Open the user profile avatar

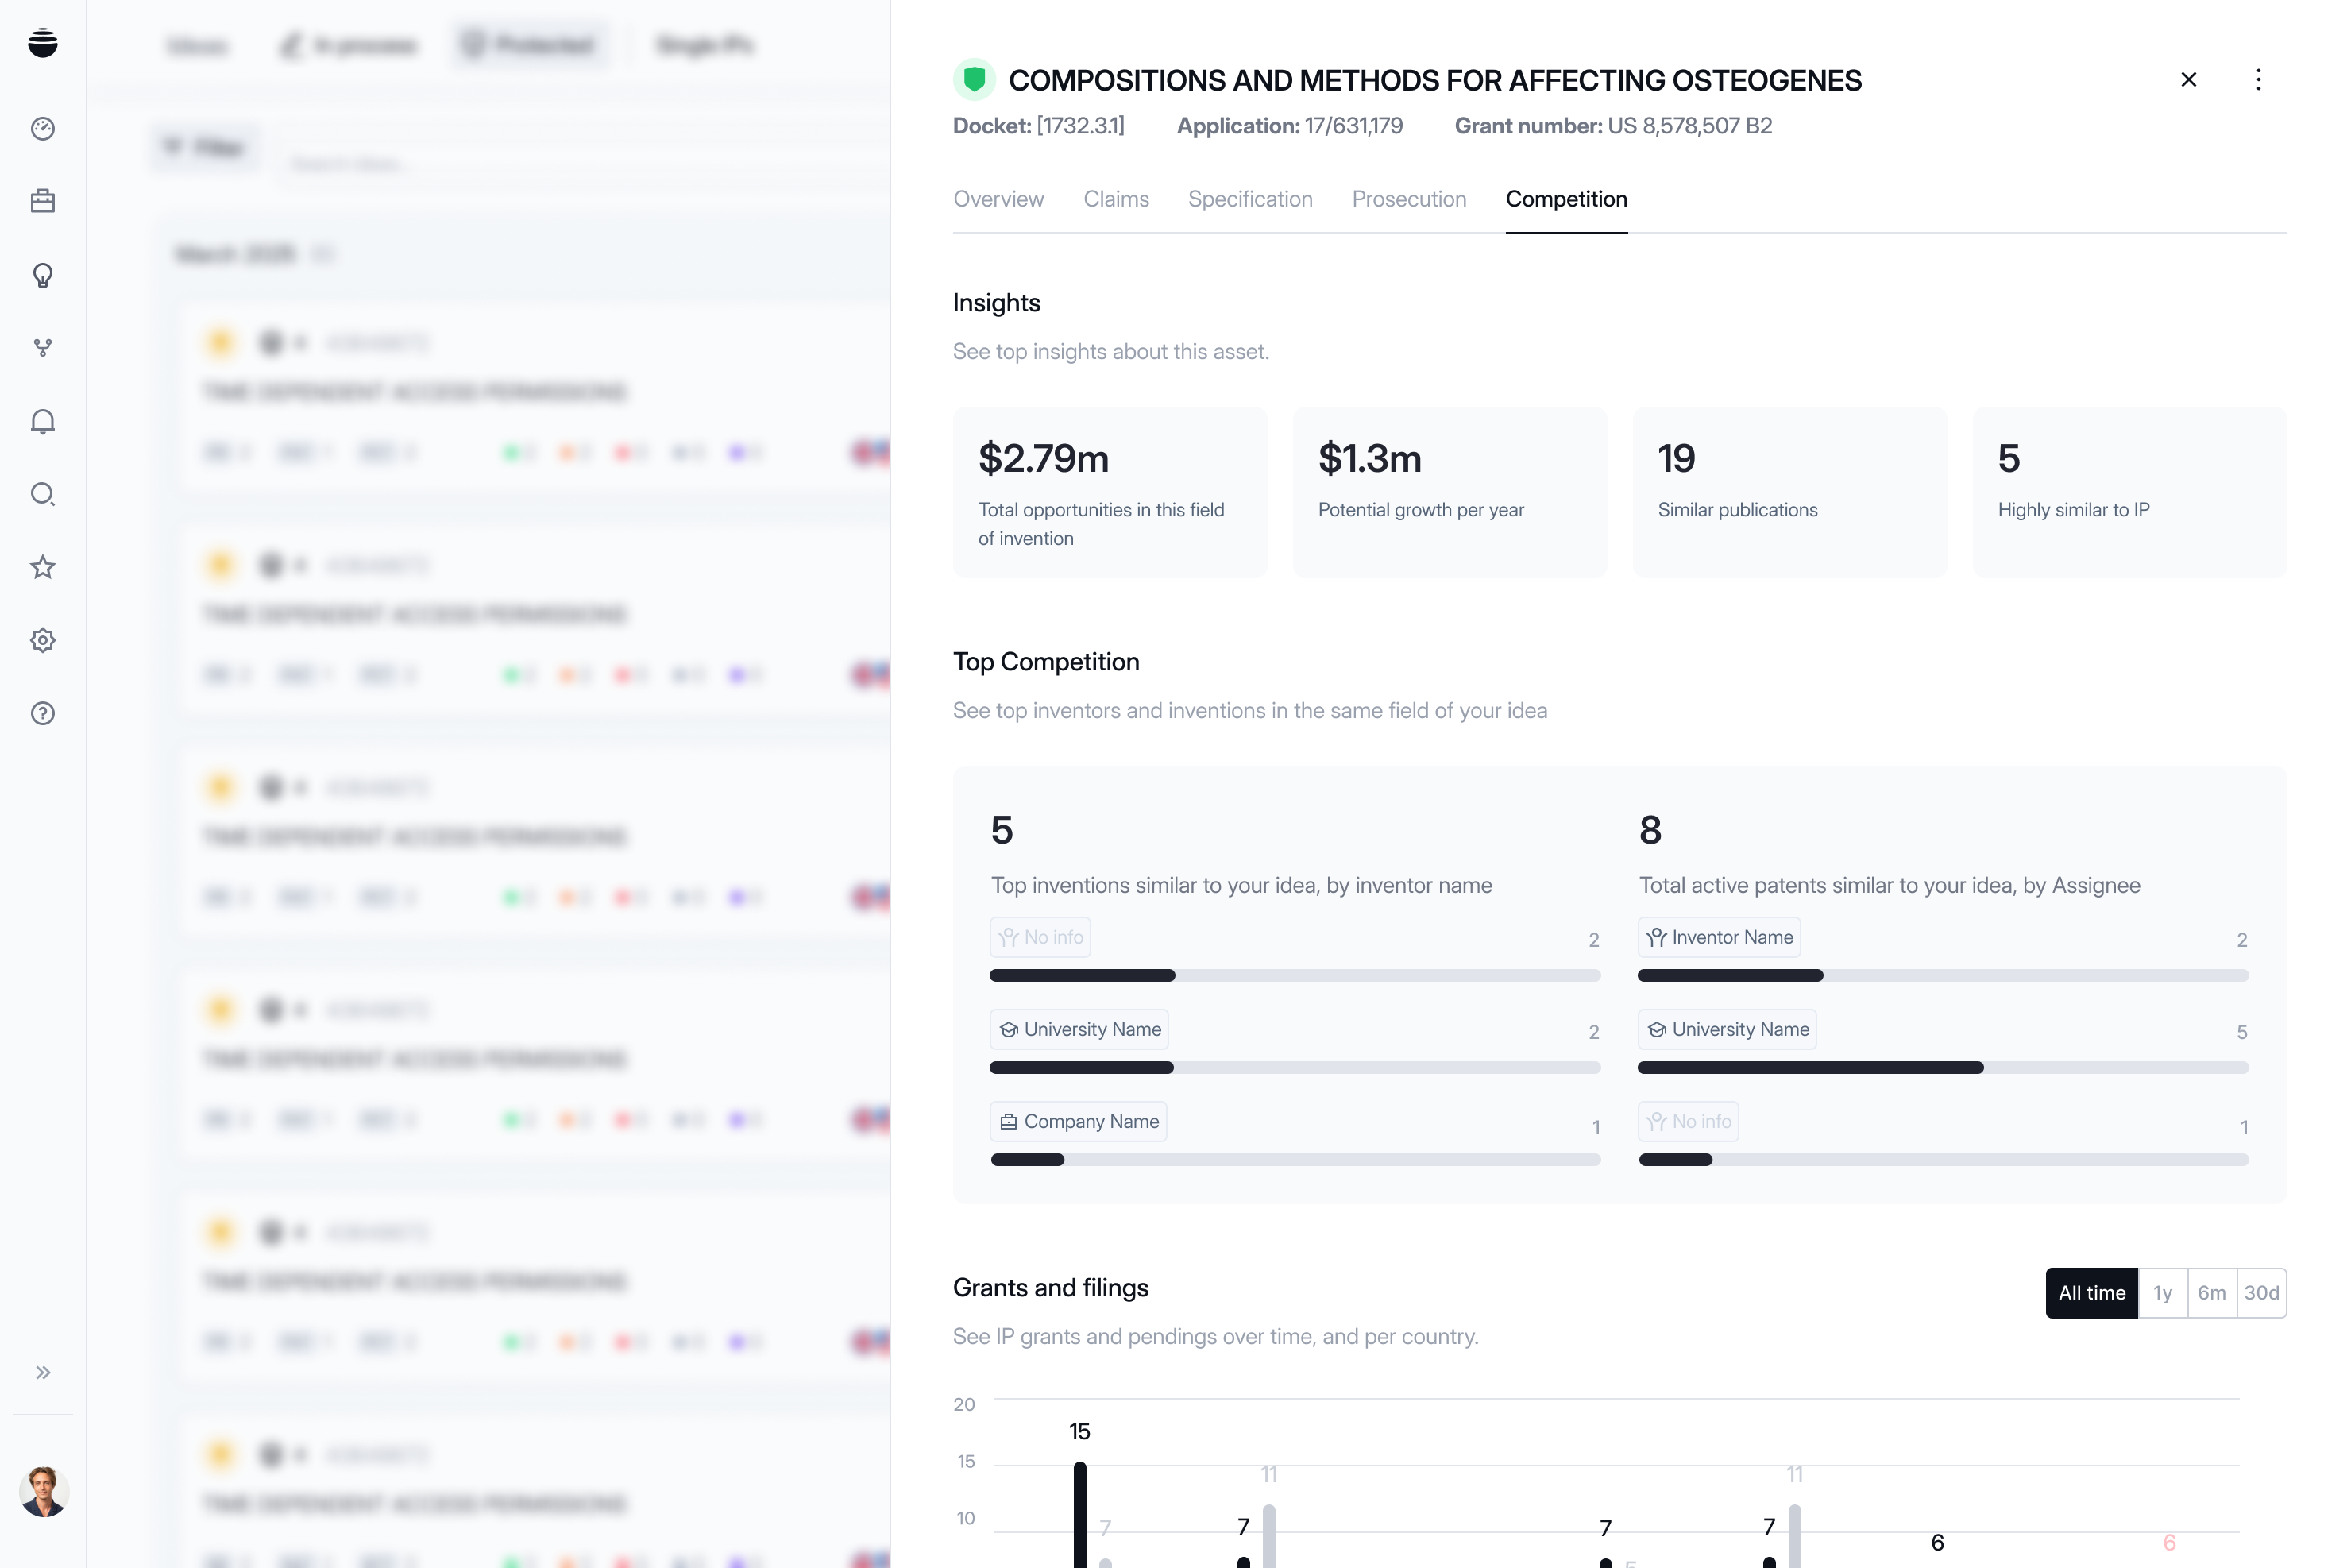[43, 1491]
